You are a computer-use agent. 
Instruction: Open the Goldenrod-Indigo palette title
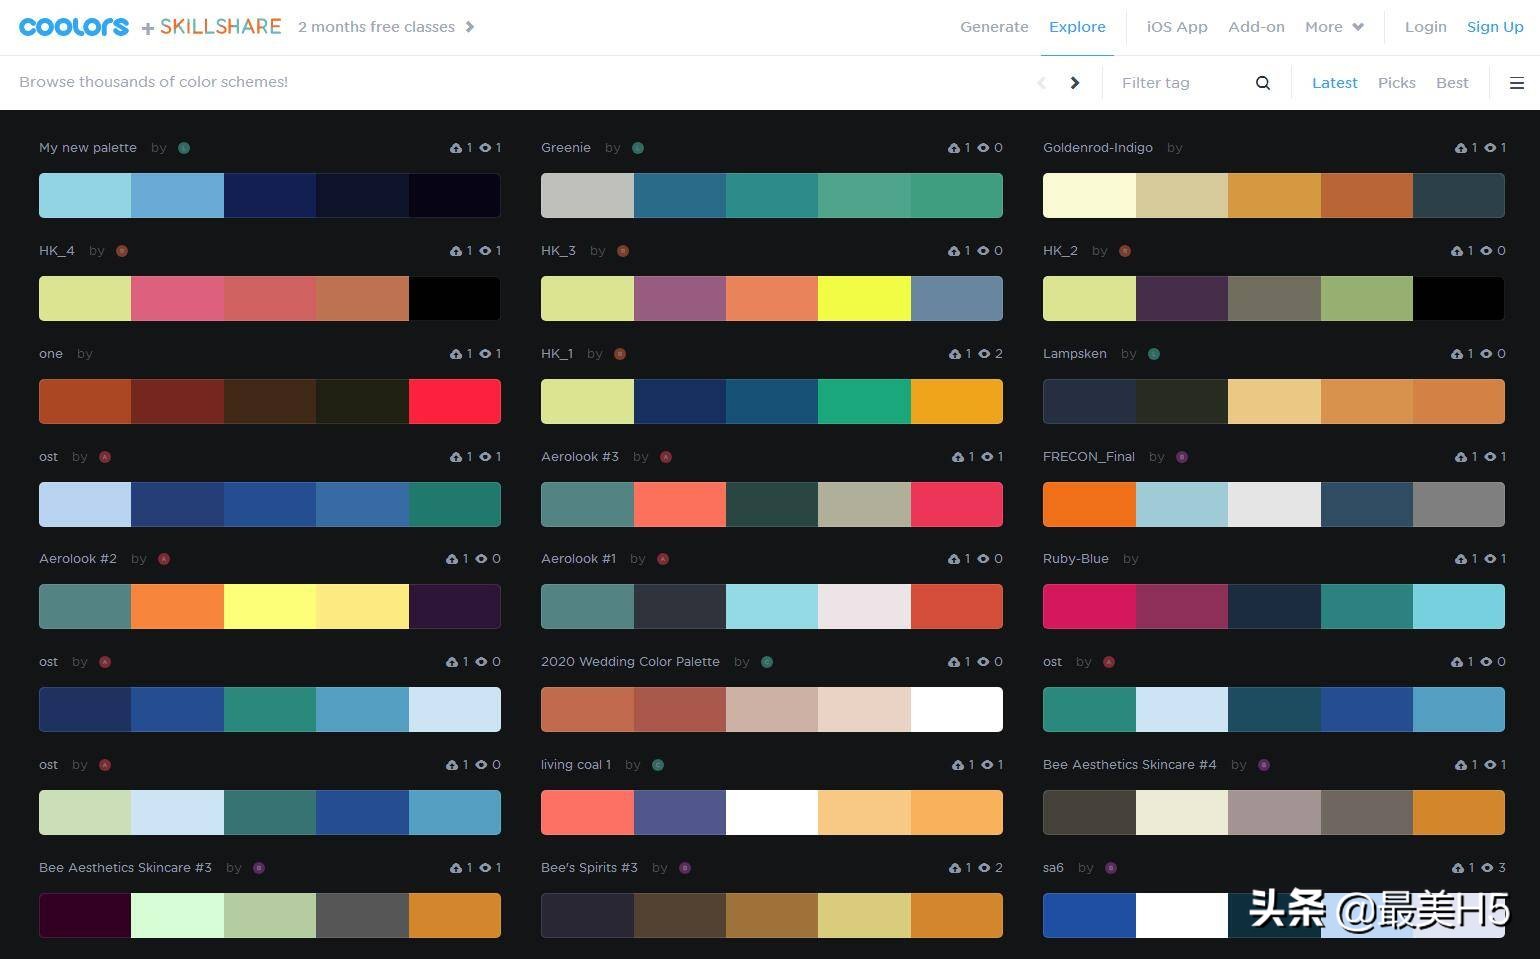pyautogui.click(x=1098, y=148)
